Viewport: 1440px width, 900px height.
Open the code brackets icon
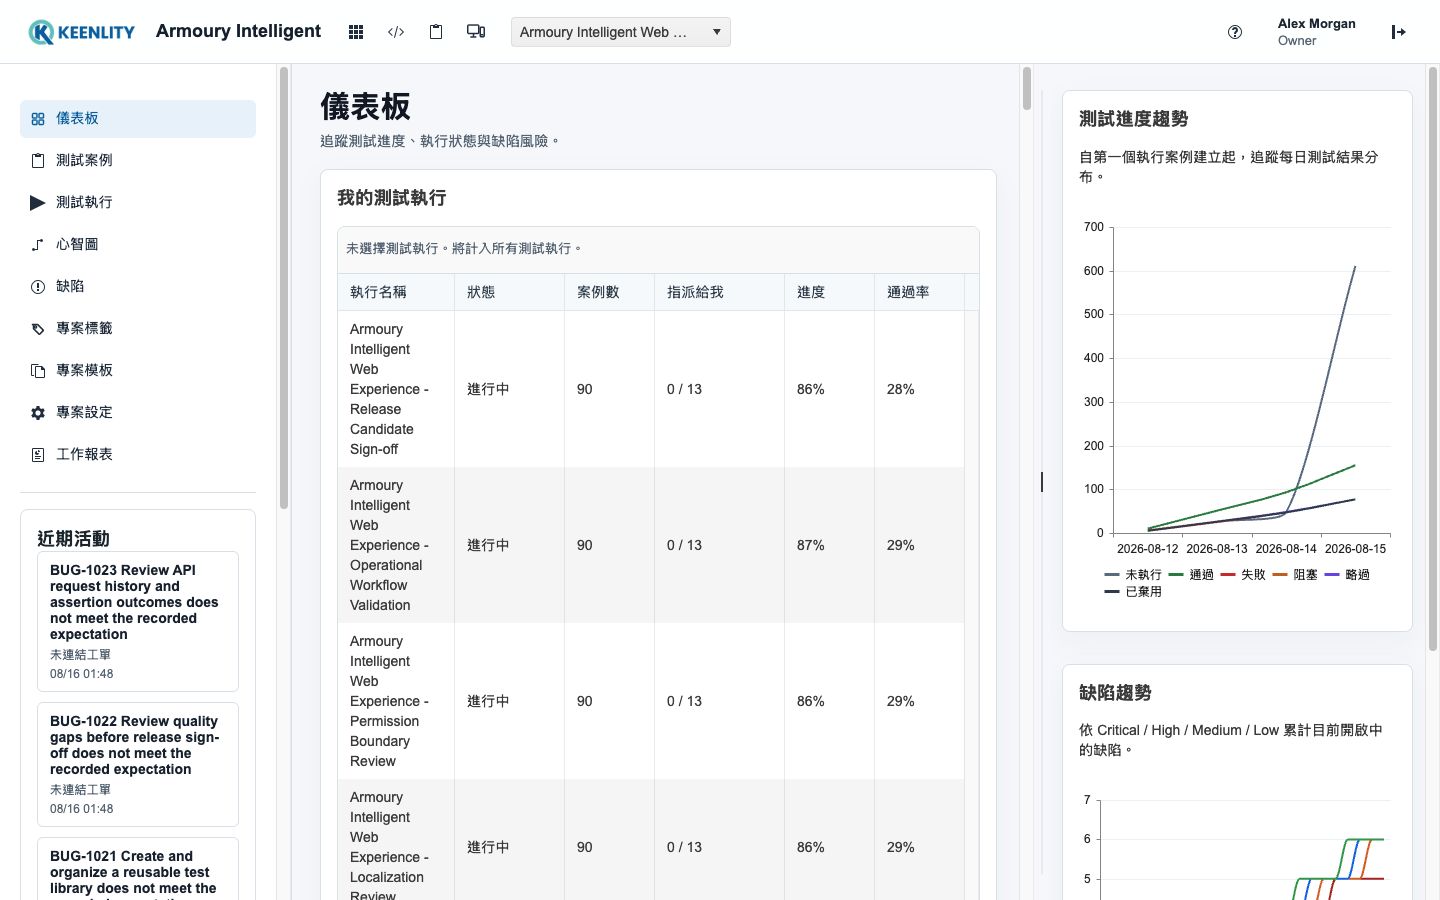(x=396, y=32)
